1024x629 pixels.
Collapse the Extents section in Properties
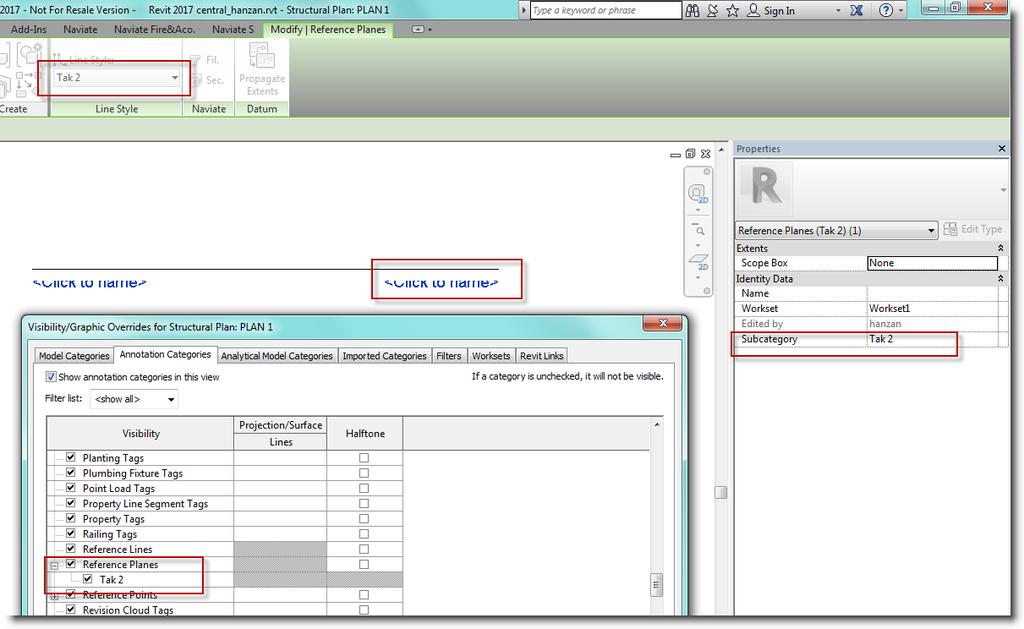(x=1000, y=248)
